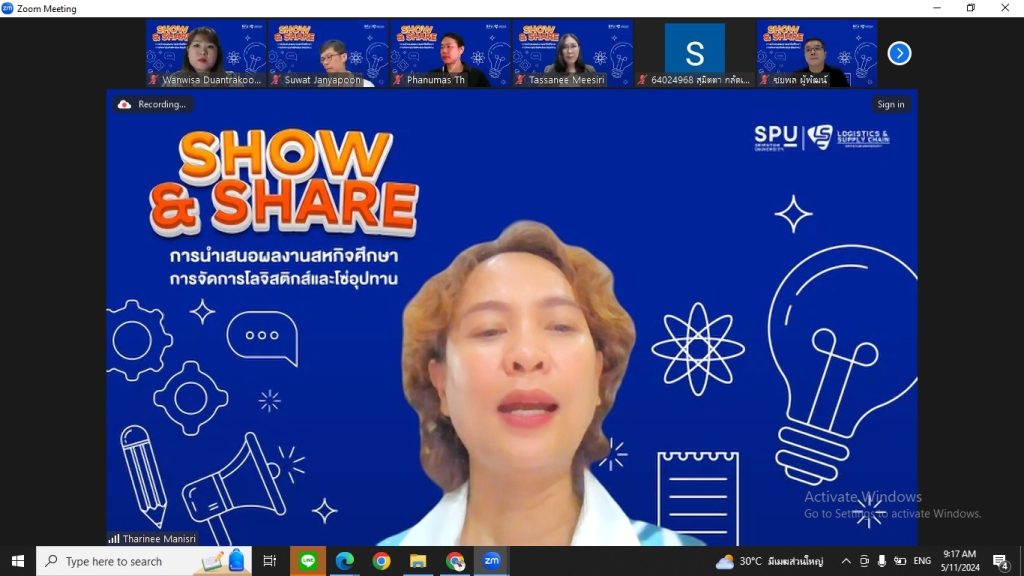
Task: Show next participants with blue arrow
Action: pyautogui.click(x=899, y=54)
